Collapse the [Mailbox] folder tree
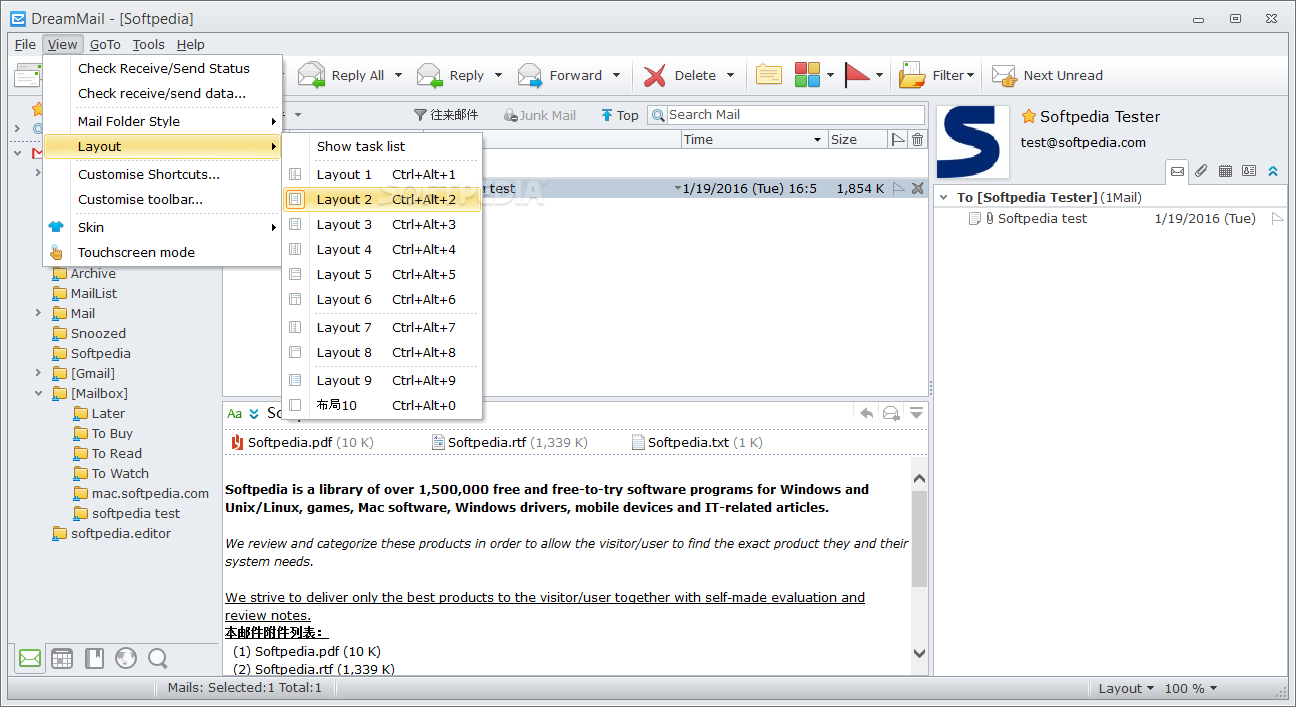The height and width of the screenshot is (707, 1296). click(38, 393)
